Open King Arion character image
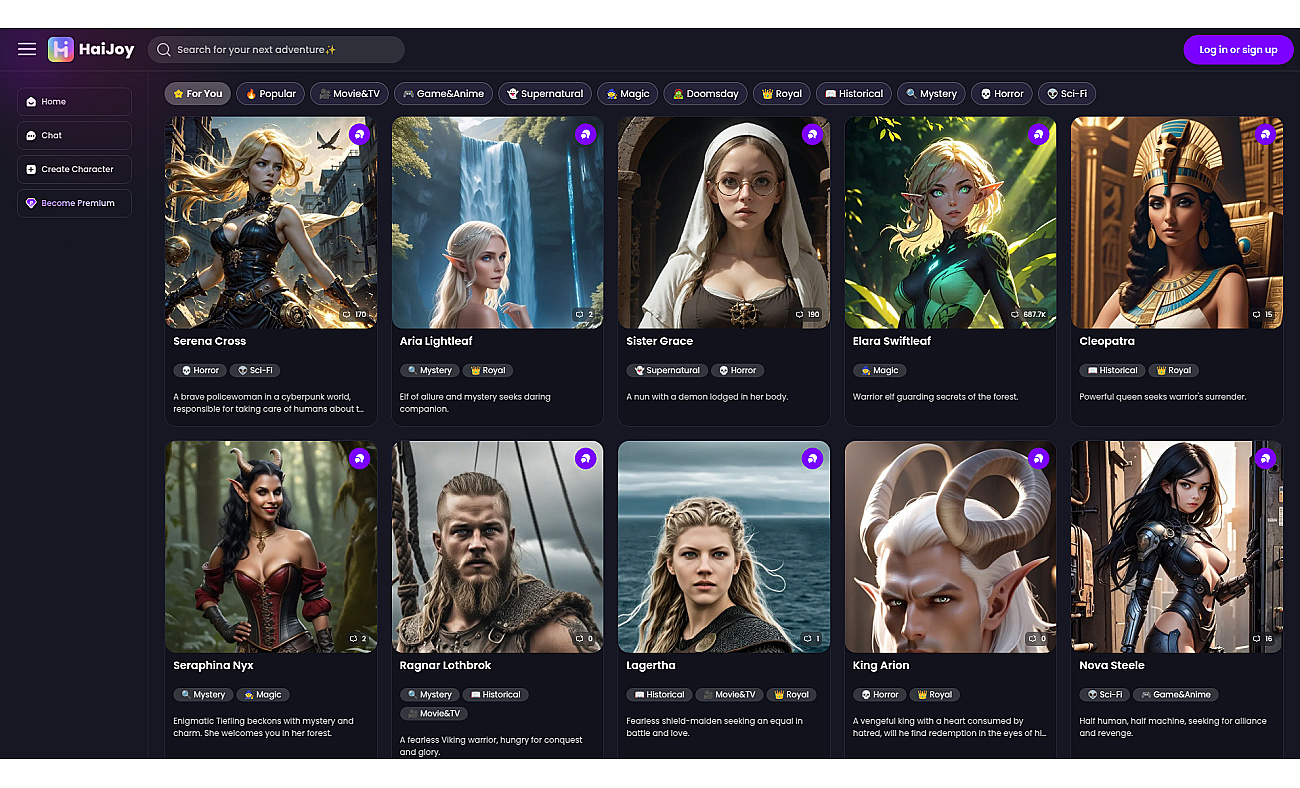This screenshot has width=1300, height=788. tap(950, 547)
